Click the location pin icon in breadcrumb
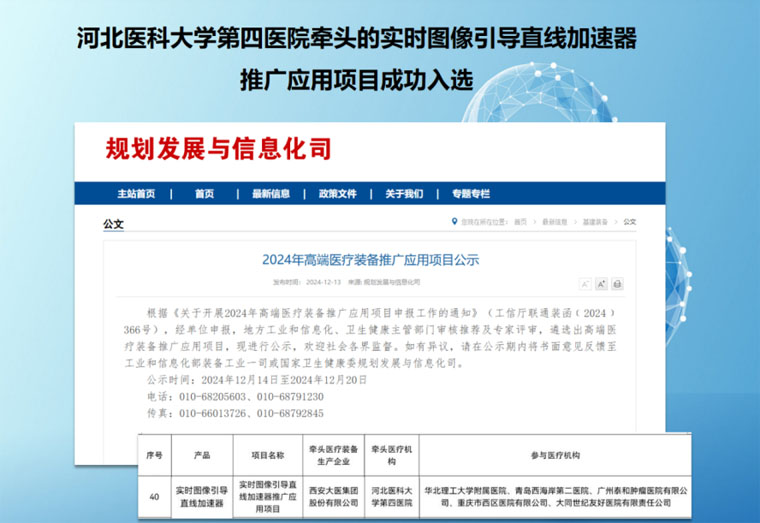The height and width of the screenshot is (523, 760). [455, 222]
